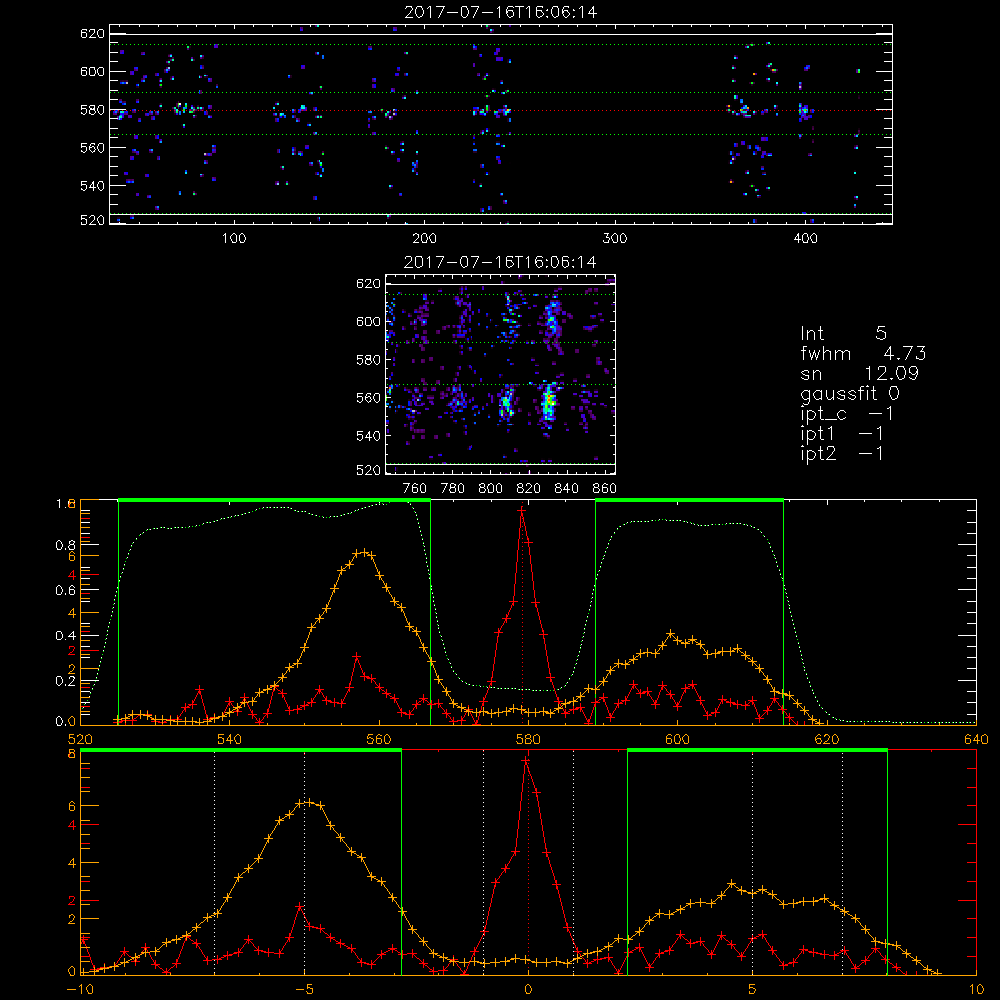Click the tall red peak at 0 in bottom plot
This screenshot has width=1000, height=1000.
coord(526,760)
